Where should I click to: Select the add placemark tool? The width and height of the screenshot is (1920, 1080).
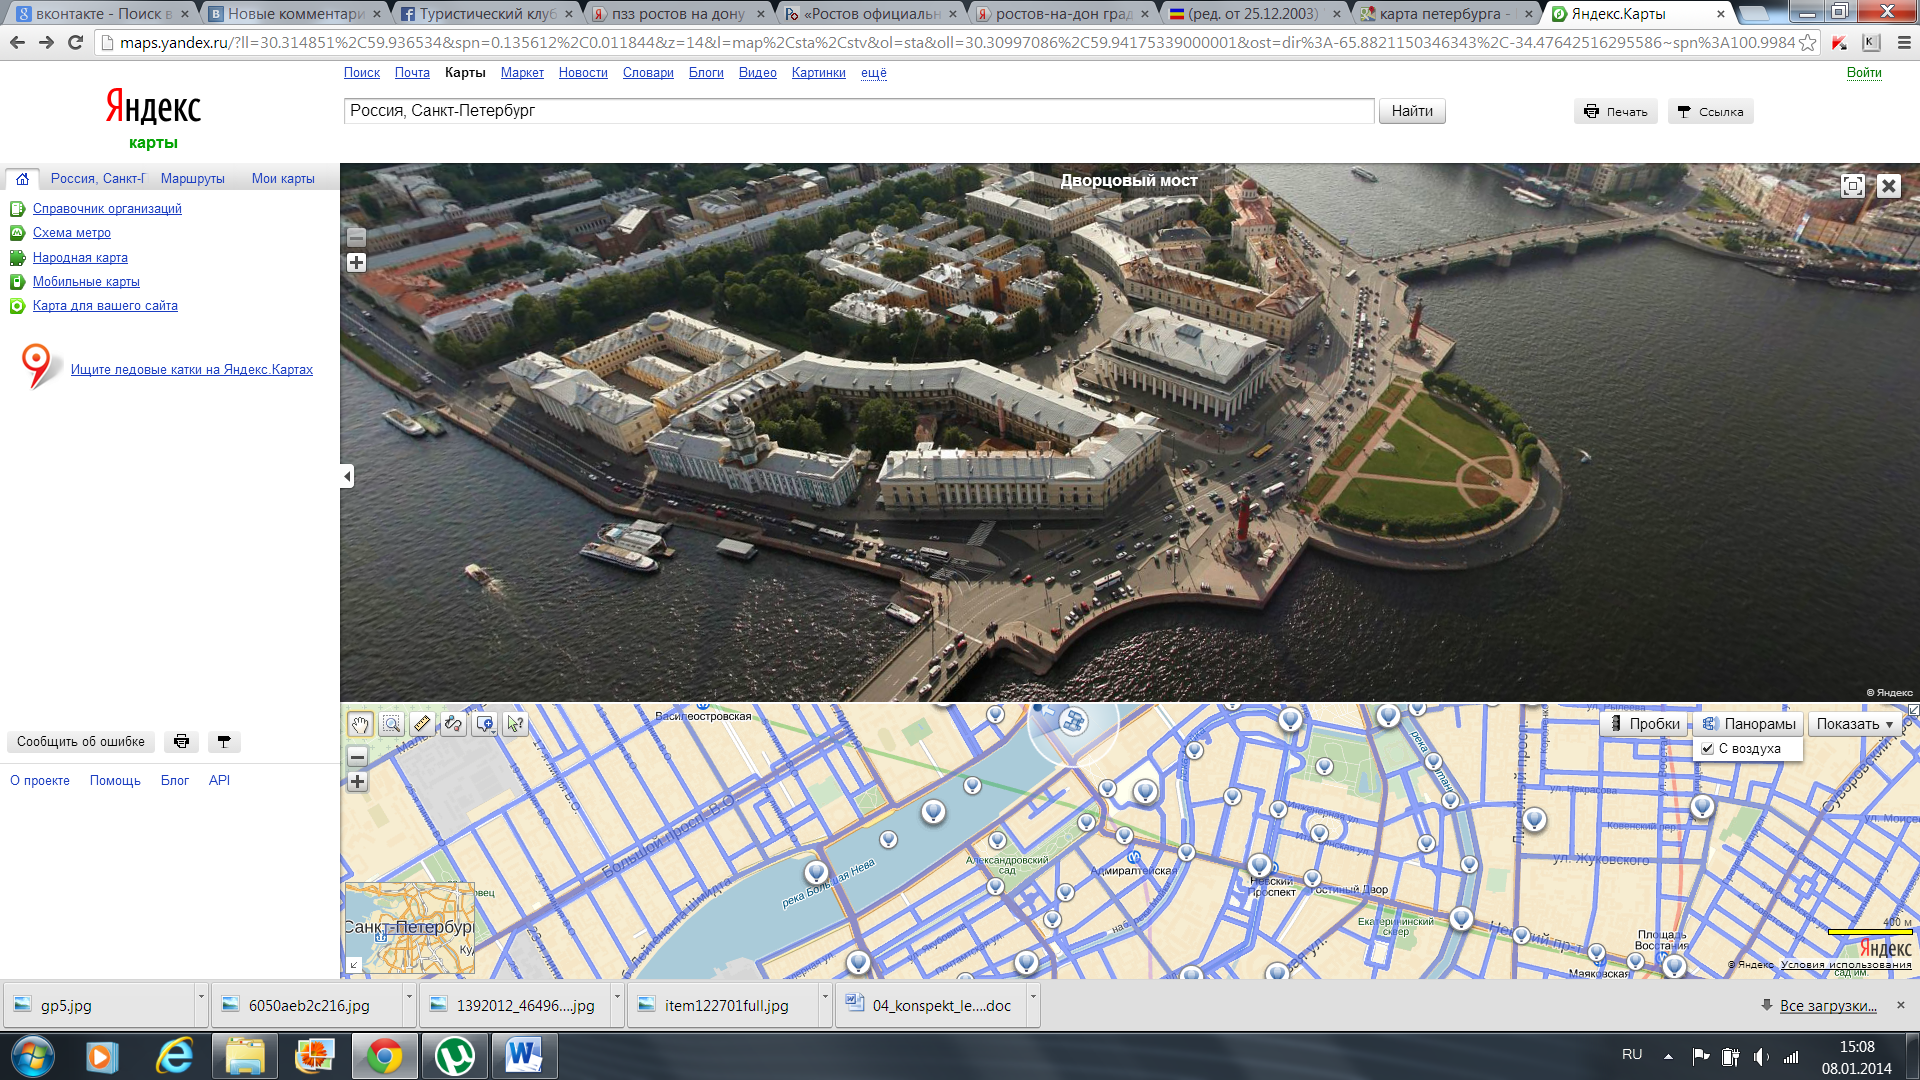click(x=485, y=724)
